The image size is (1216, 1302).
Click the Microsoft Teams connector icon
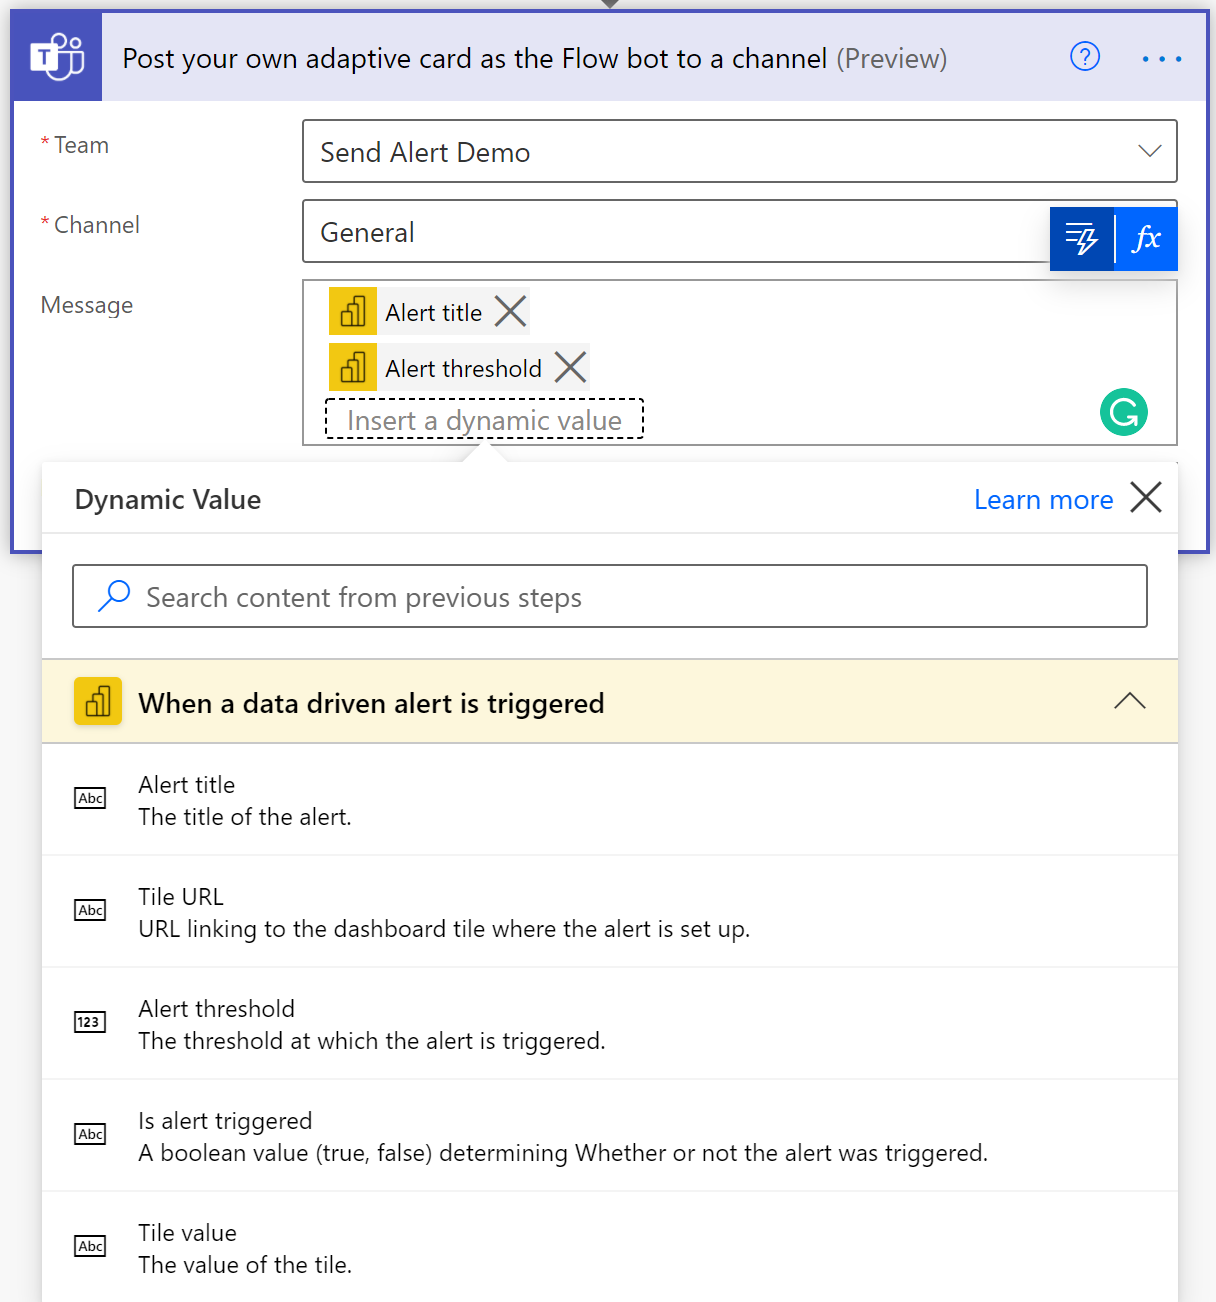click(56, 56)
